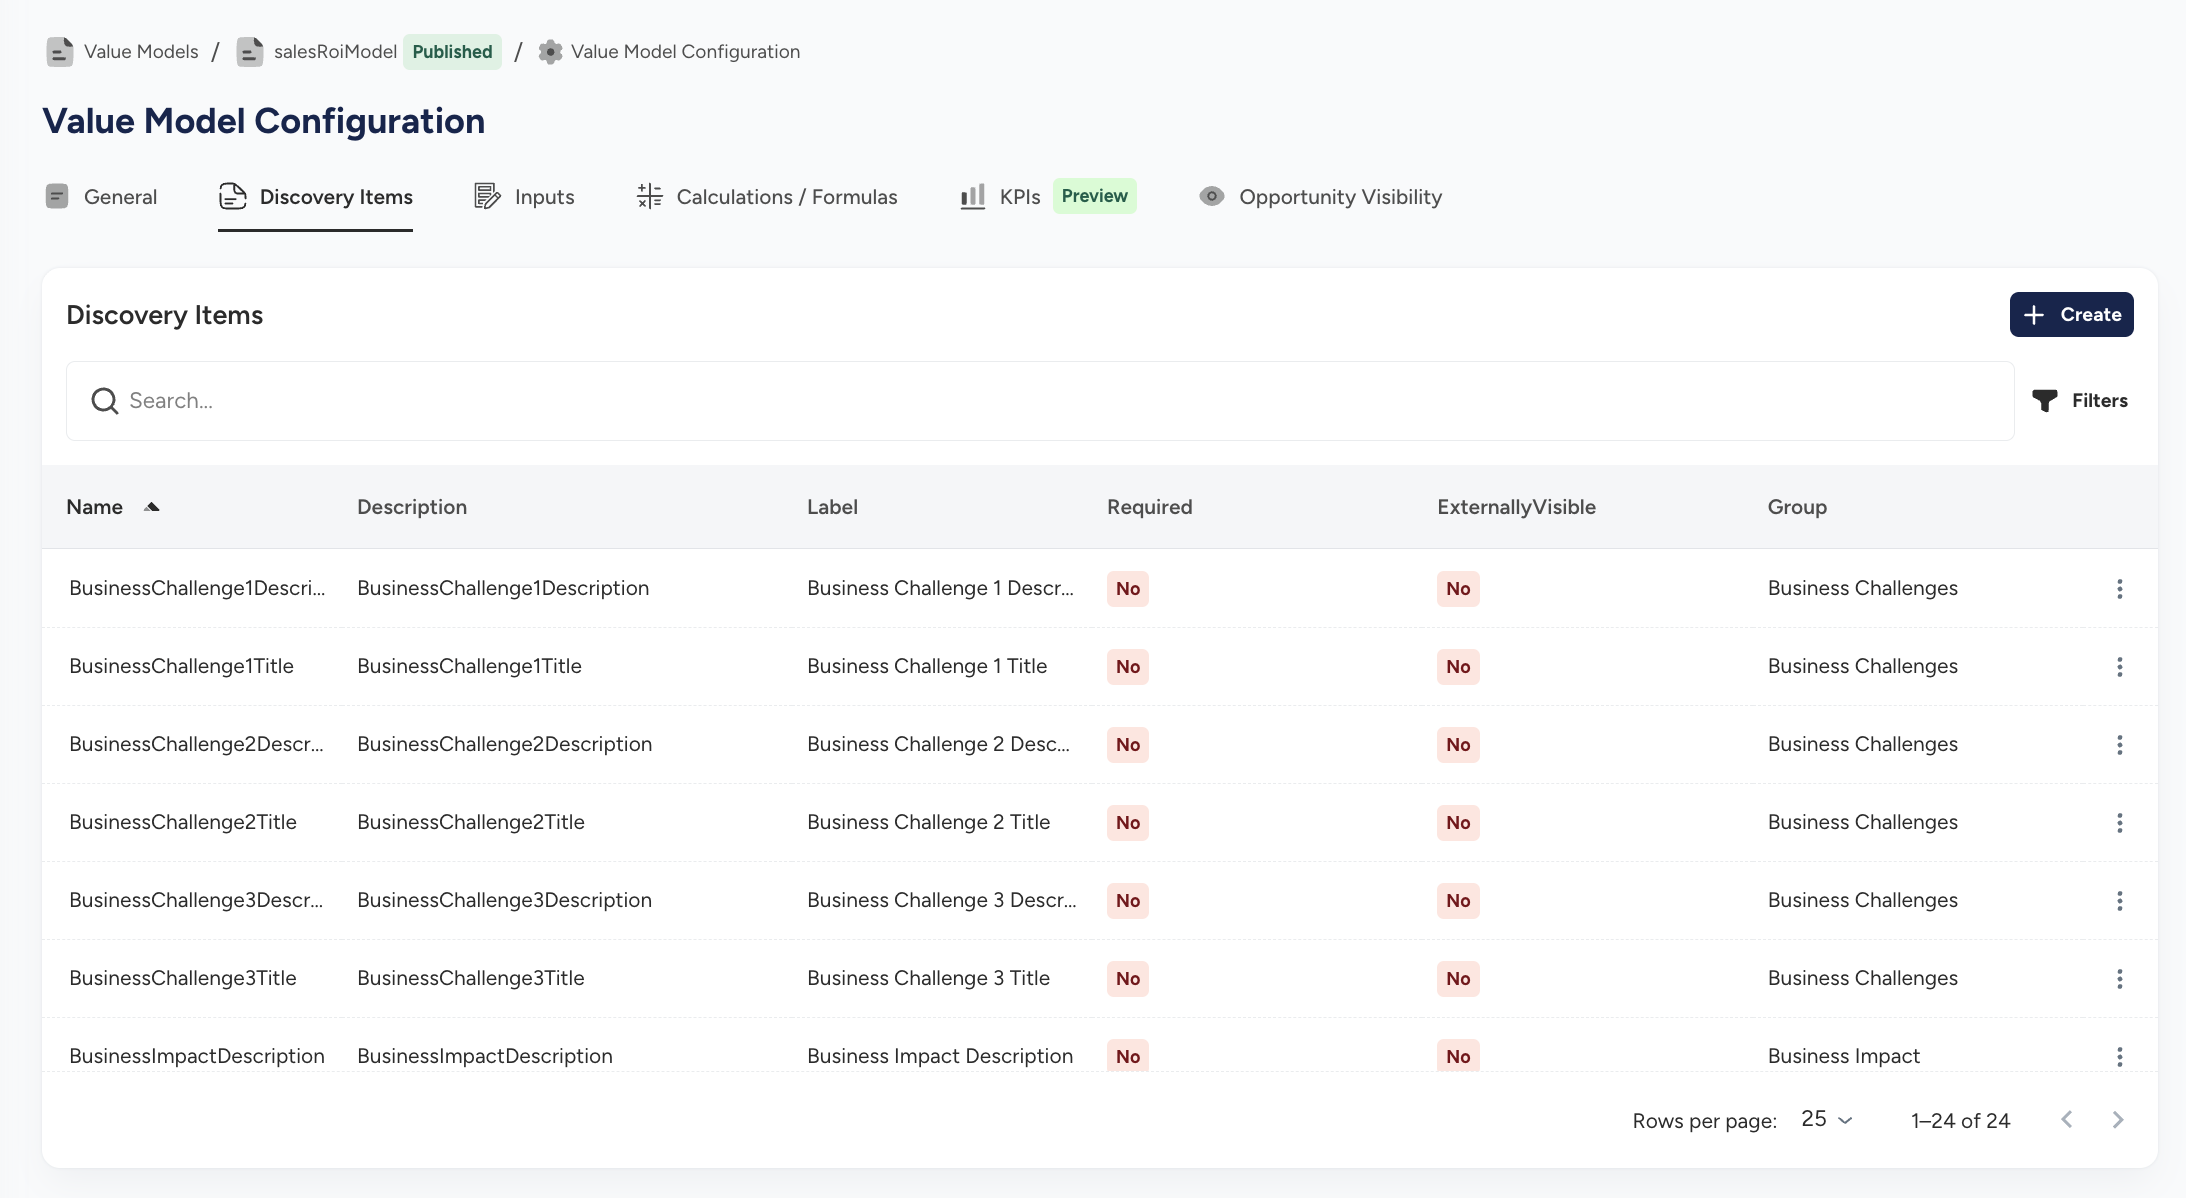Open kebab menu for BusinessChallenge1Description row
The height and width of the screenshot is (1198, 2186).
click(x=2119, y=589)
